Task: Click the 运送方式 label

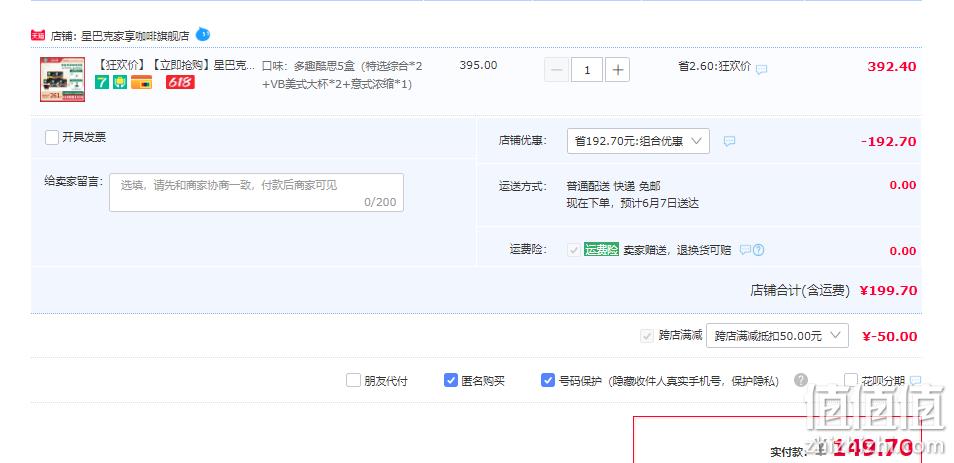Action: pyautogui.click(x=523, y=186)
